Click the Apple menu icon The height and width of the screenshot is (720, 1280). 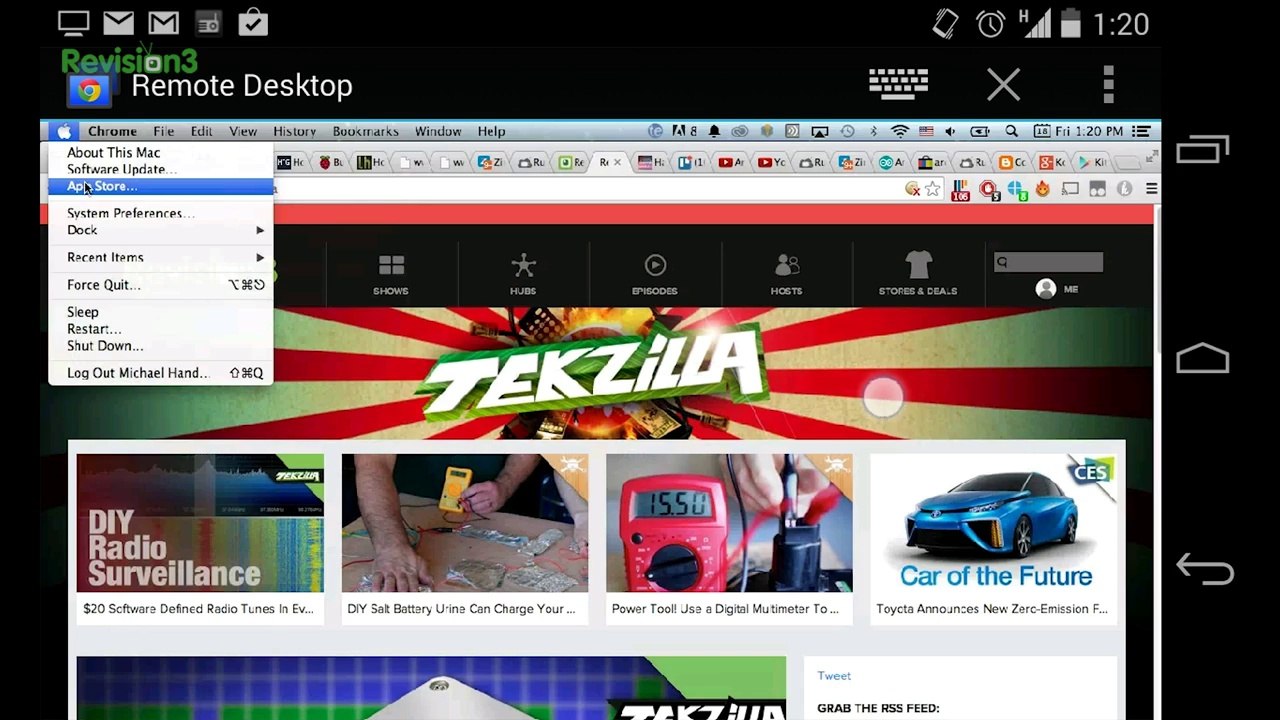click(x=63, y=131)
